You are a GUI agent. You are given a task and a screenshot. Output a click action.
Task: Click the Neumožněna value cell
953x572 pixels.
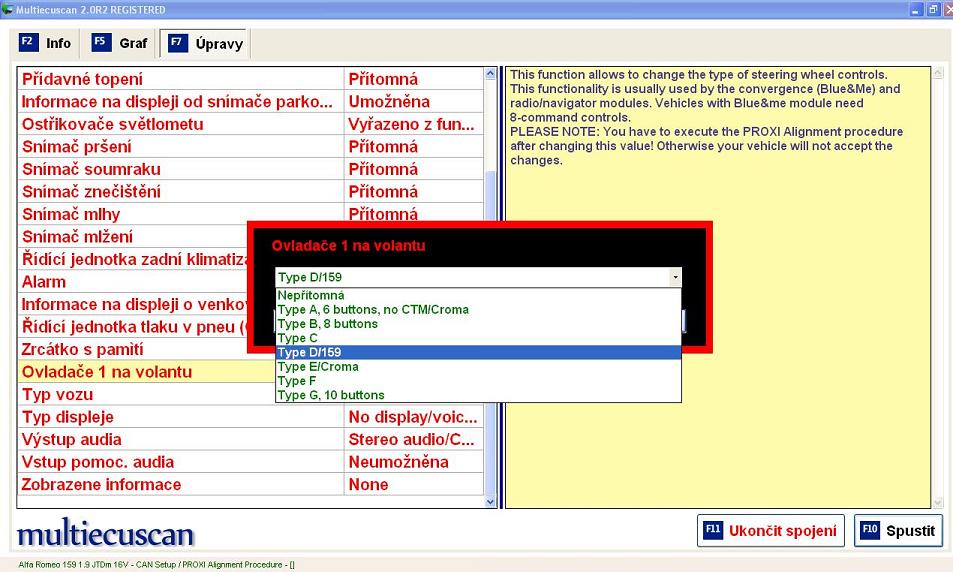(x=413, y=461)
